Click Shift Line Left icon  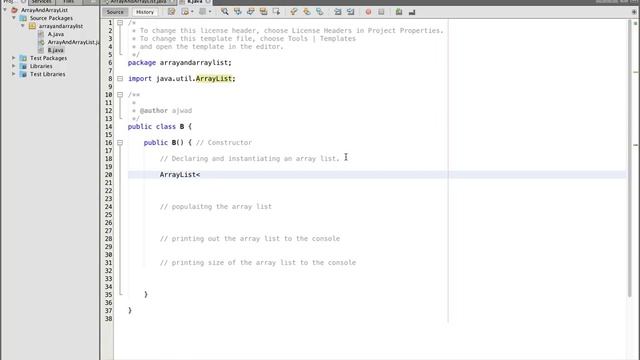(x=338, y=12)
